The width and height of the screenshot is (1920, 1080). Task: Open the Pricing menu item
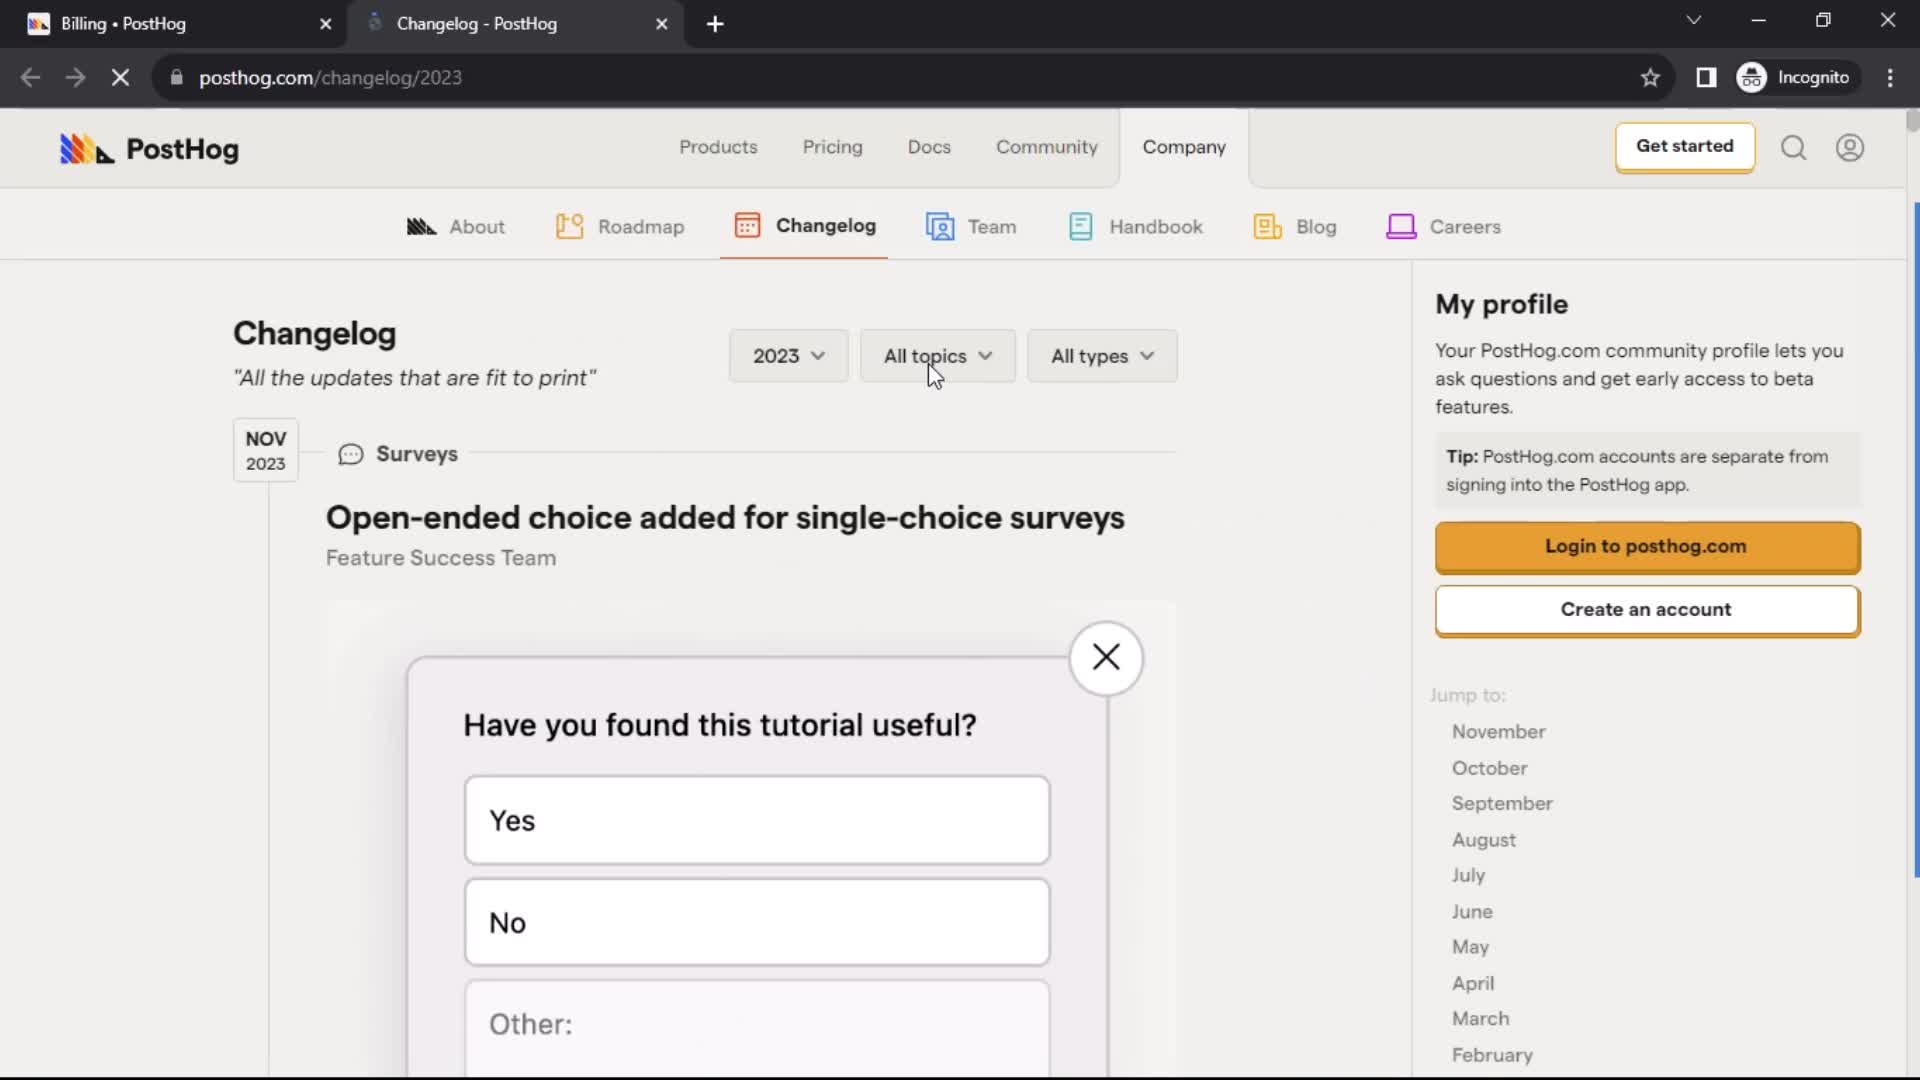(x=832, y=147)
